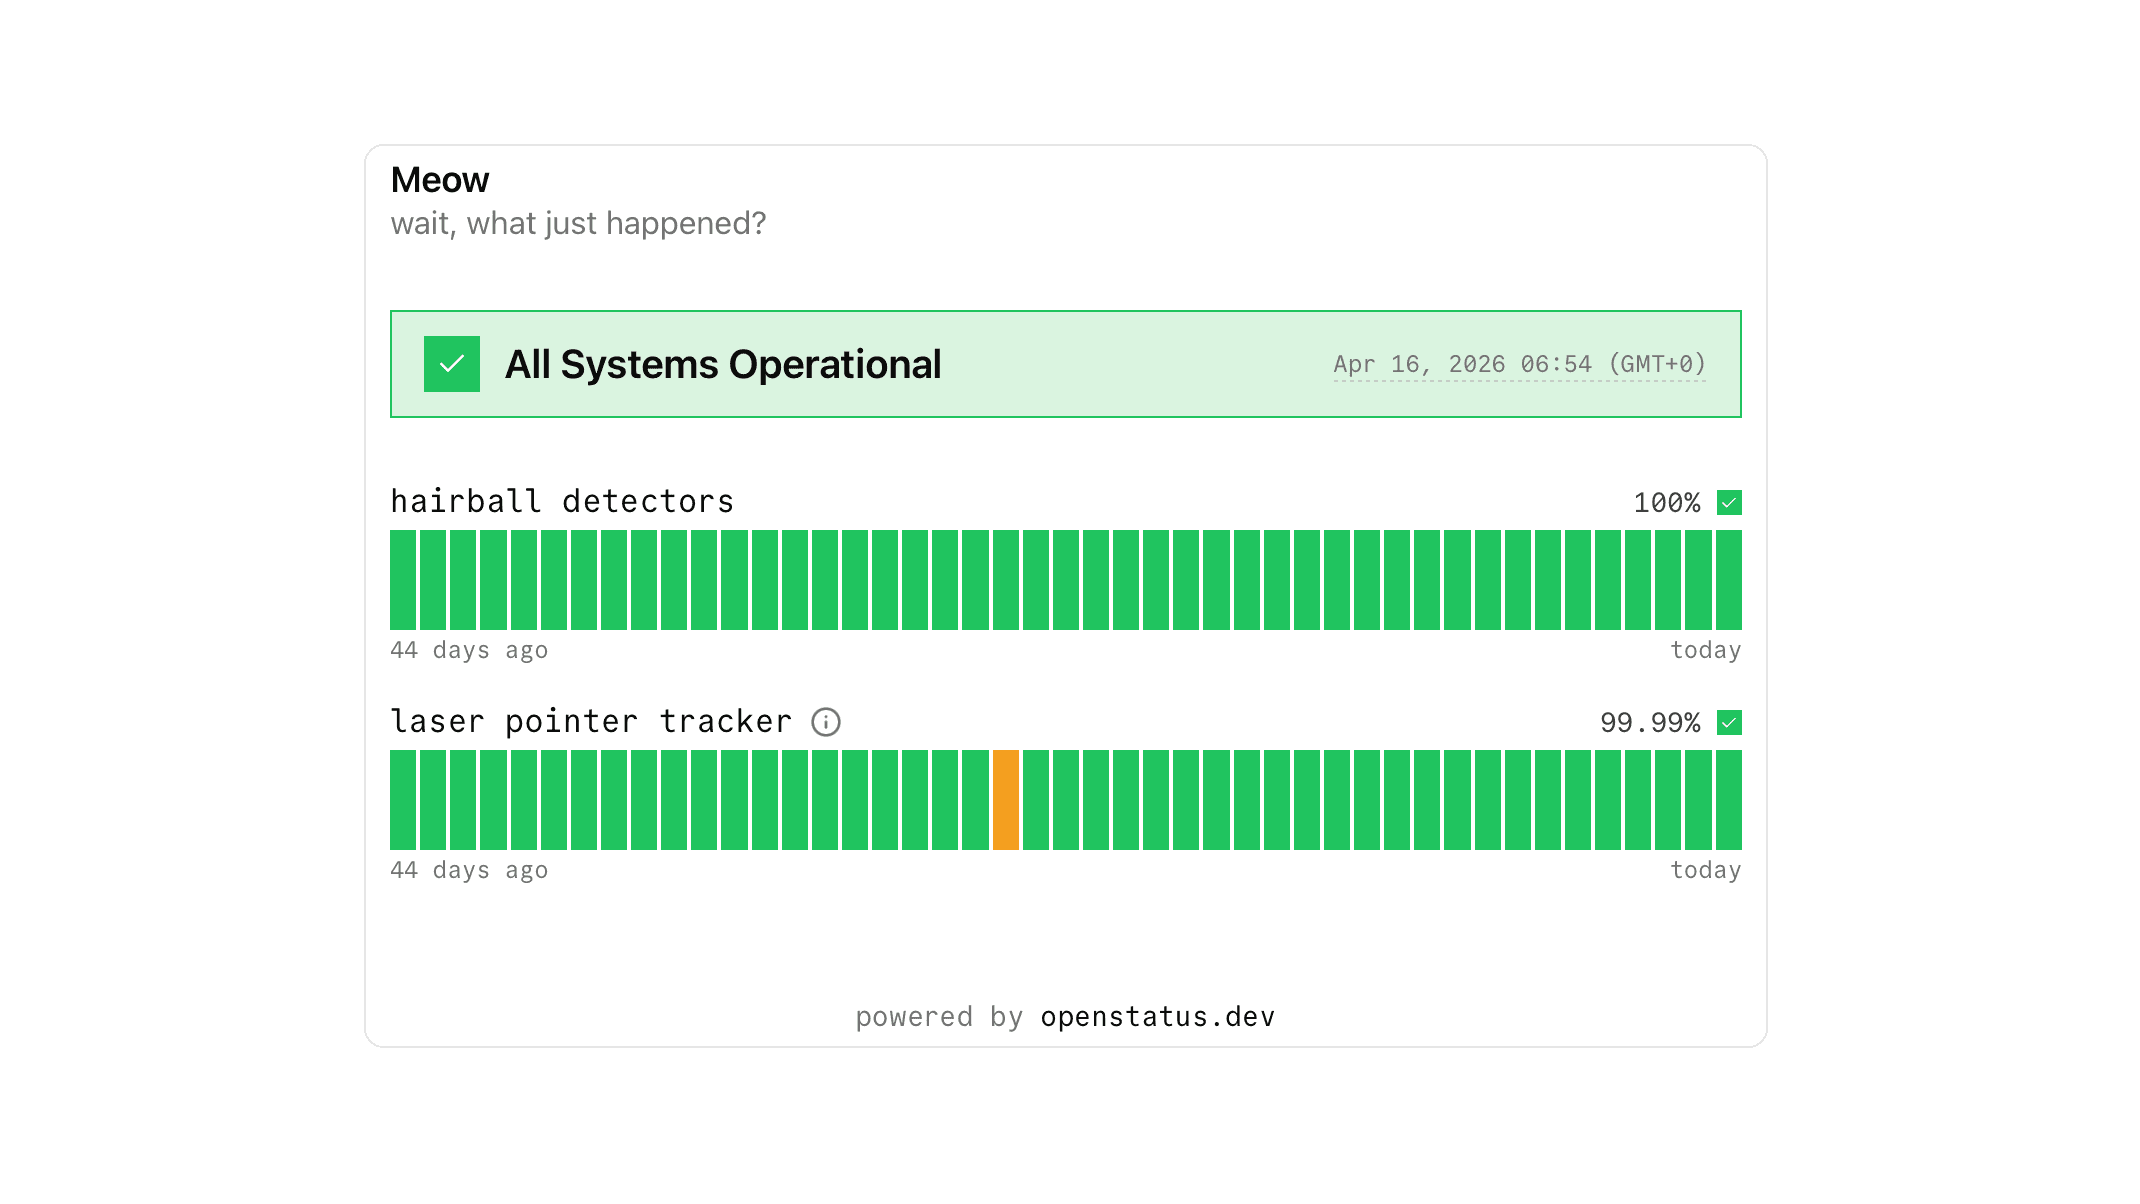Open the openstatus.dev link

click(x=1157, y=1017)
